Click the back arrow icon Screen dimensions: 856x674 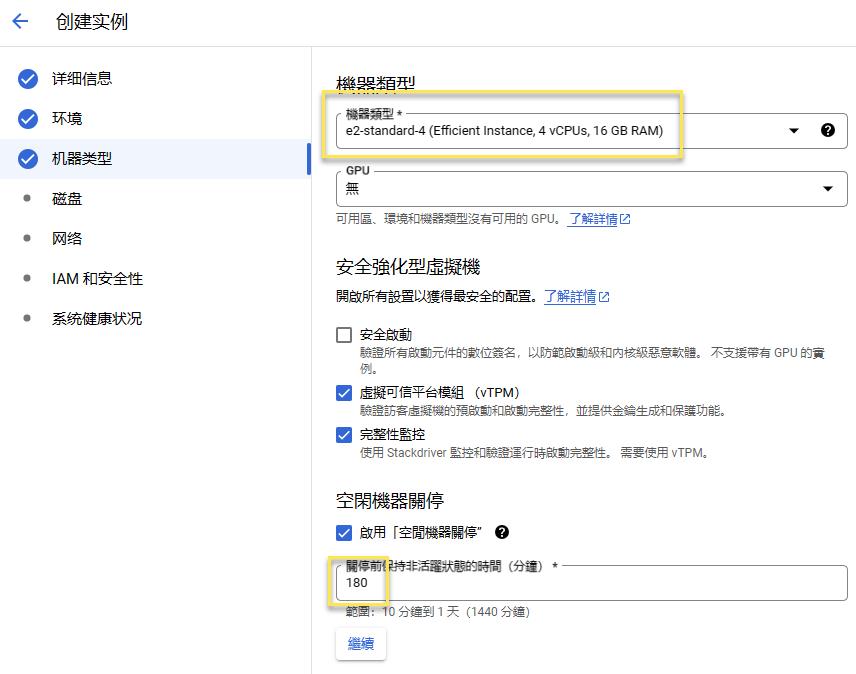click(x=20, y=21)
